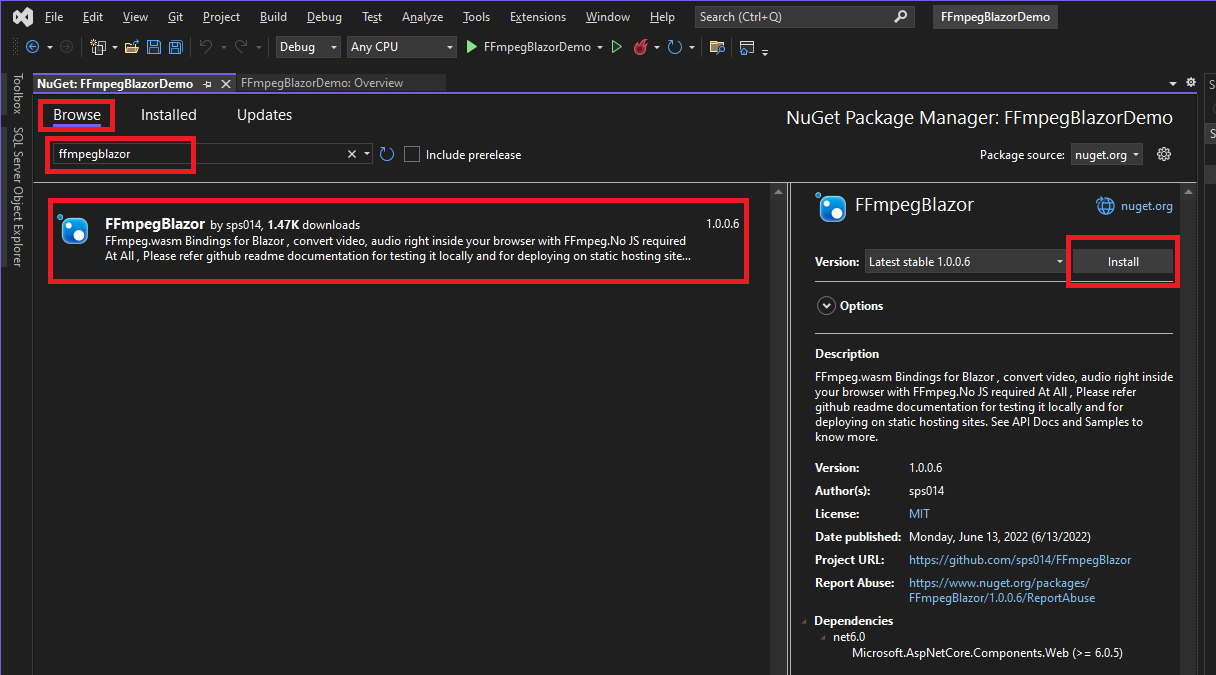This screenshot has height=675, width=1216.
Task: Click the Restart circular arrow icon
Action: click(x=675, y=47)
